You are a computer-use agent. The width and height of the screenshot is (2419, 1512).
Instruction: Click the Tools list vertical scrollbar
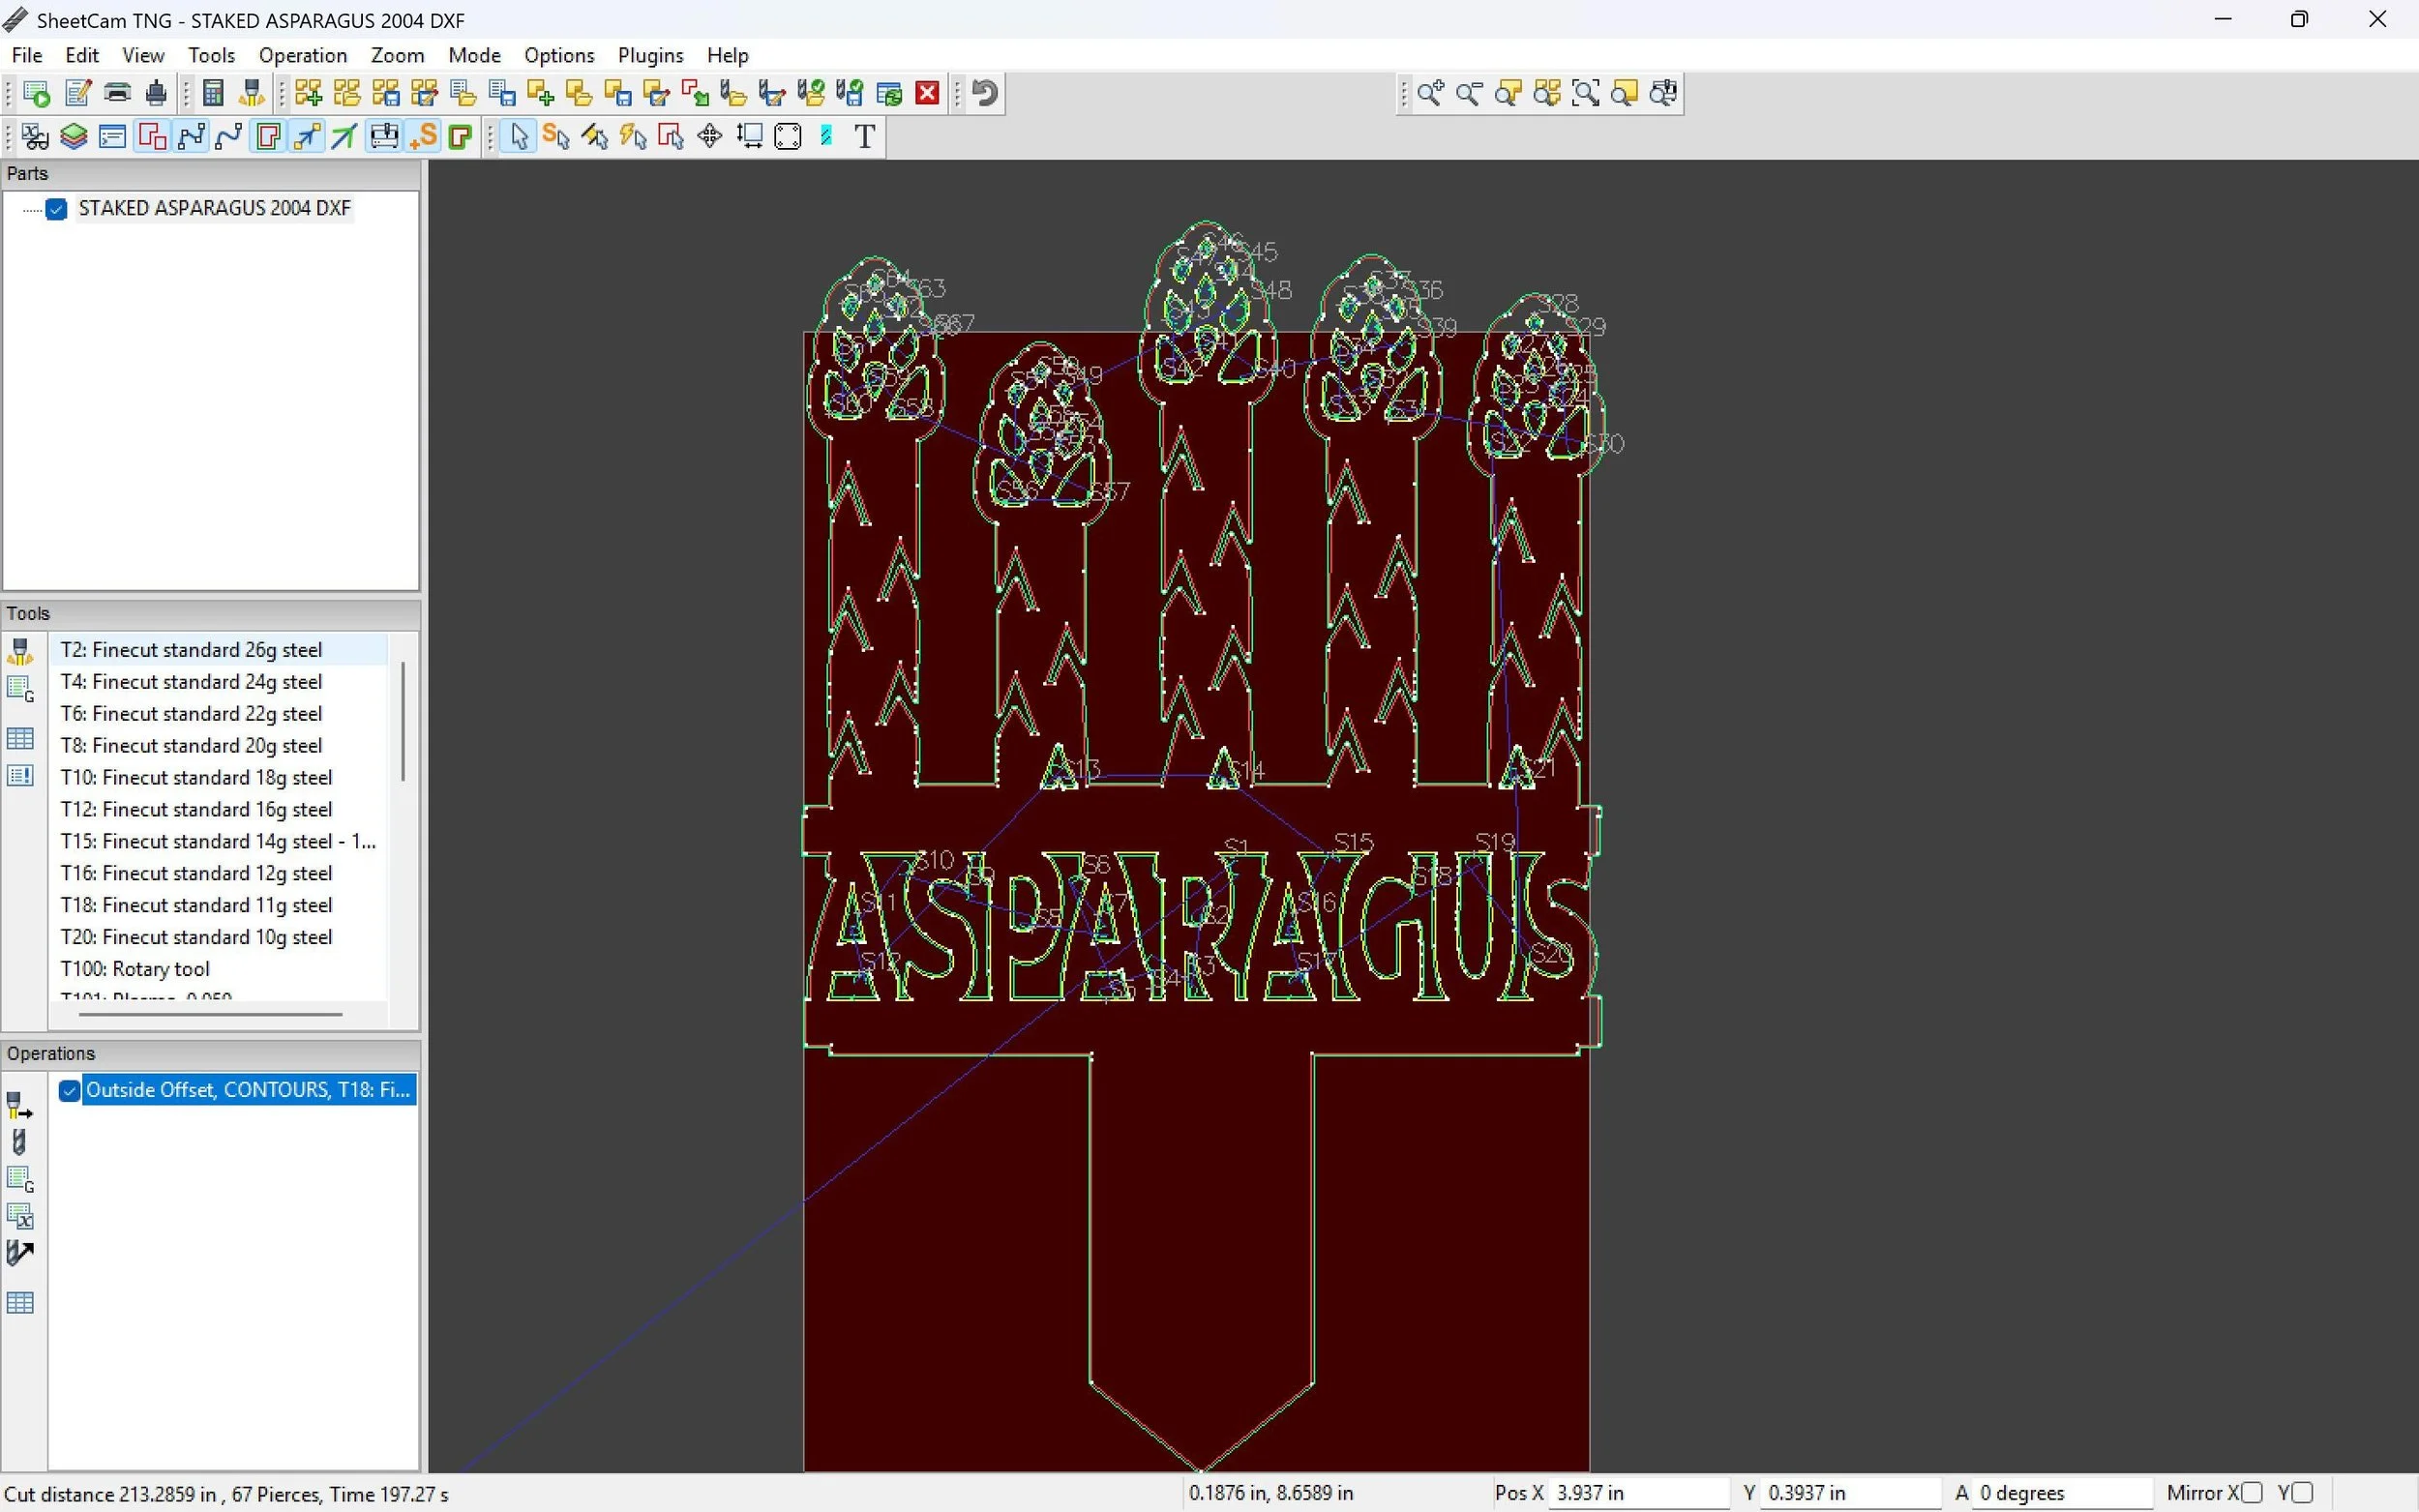(x=403, y=720)
